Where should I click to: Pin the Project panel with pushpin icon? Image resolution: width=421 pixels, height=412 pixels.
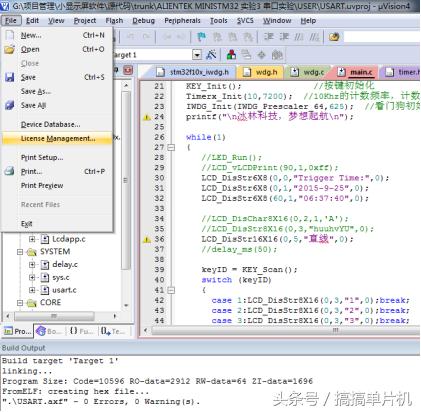(x=116, y=70)
